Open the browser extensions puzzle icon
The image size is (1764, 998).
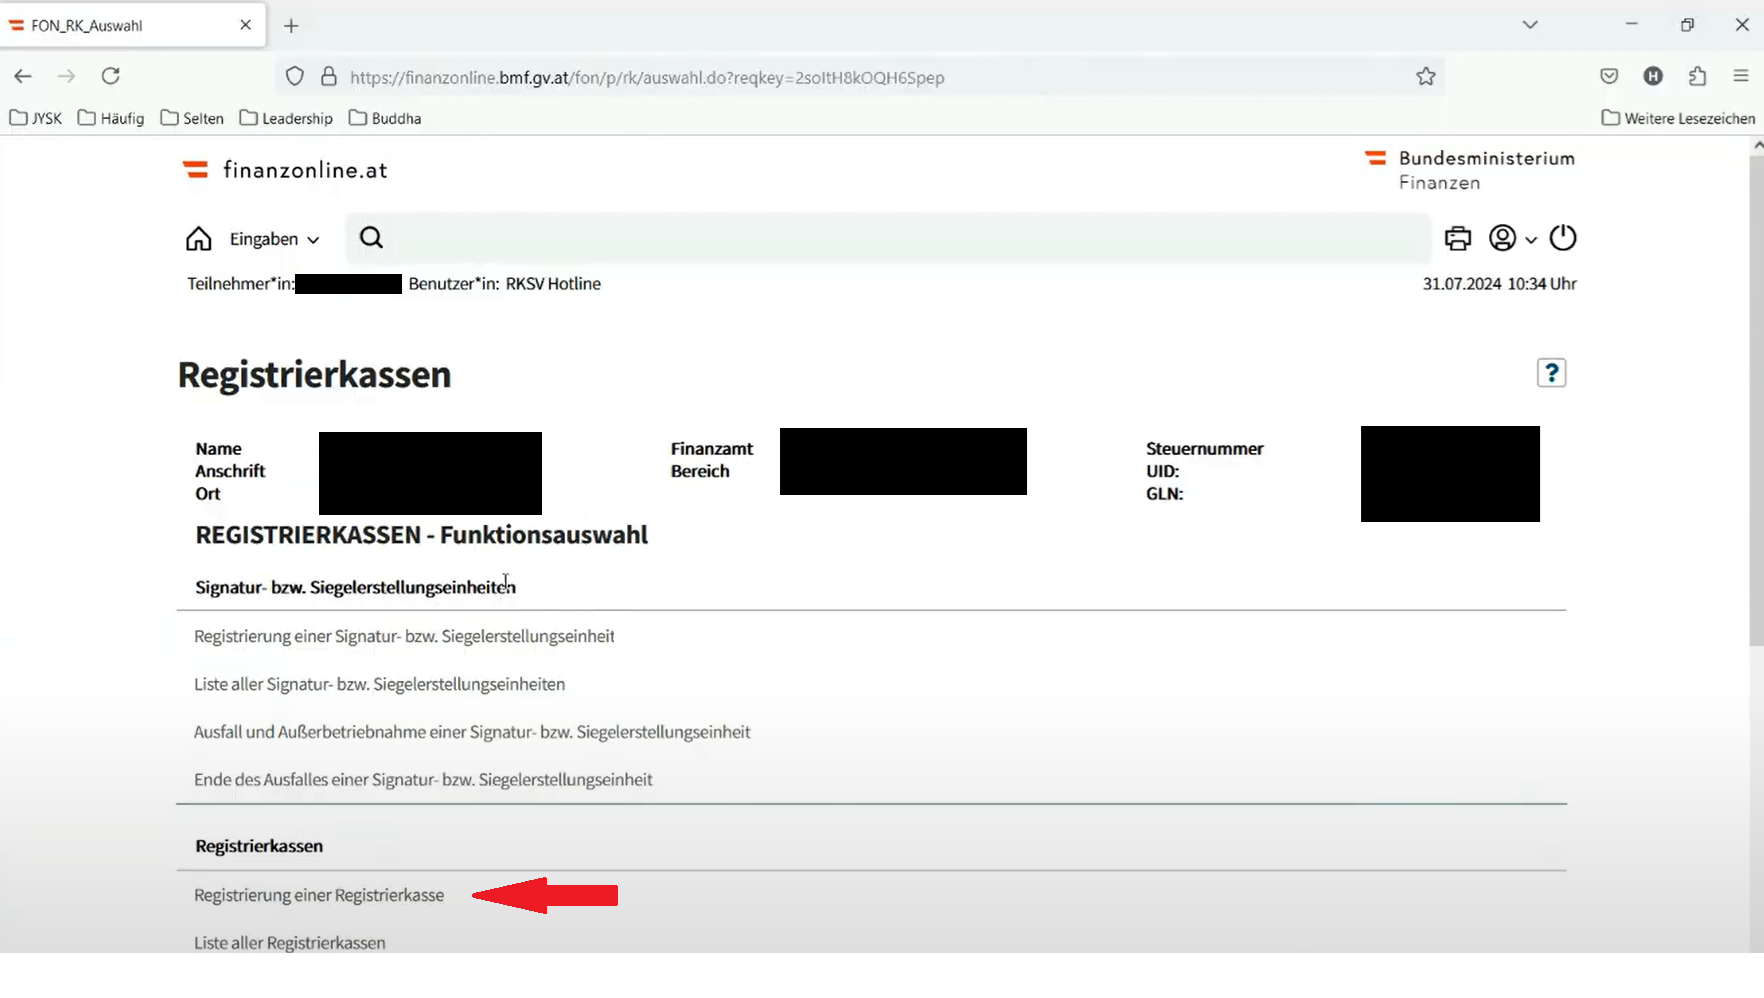[x=1697, y=76]
